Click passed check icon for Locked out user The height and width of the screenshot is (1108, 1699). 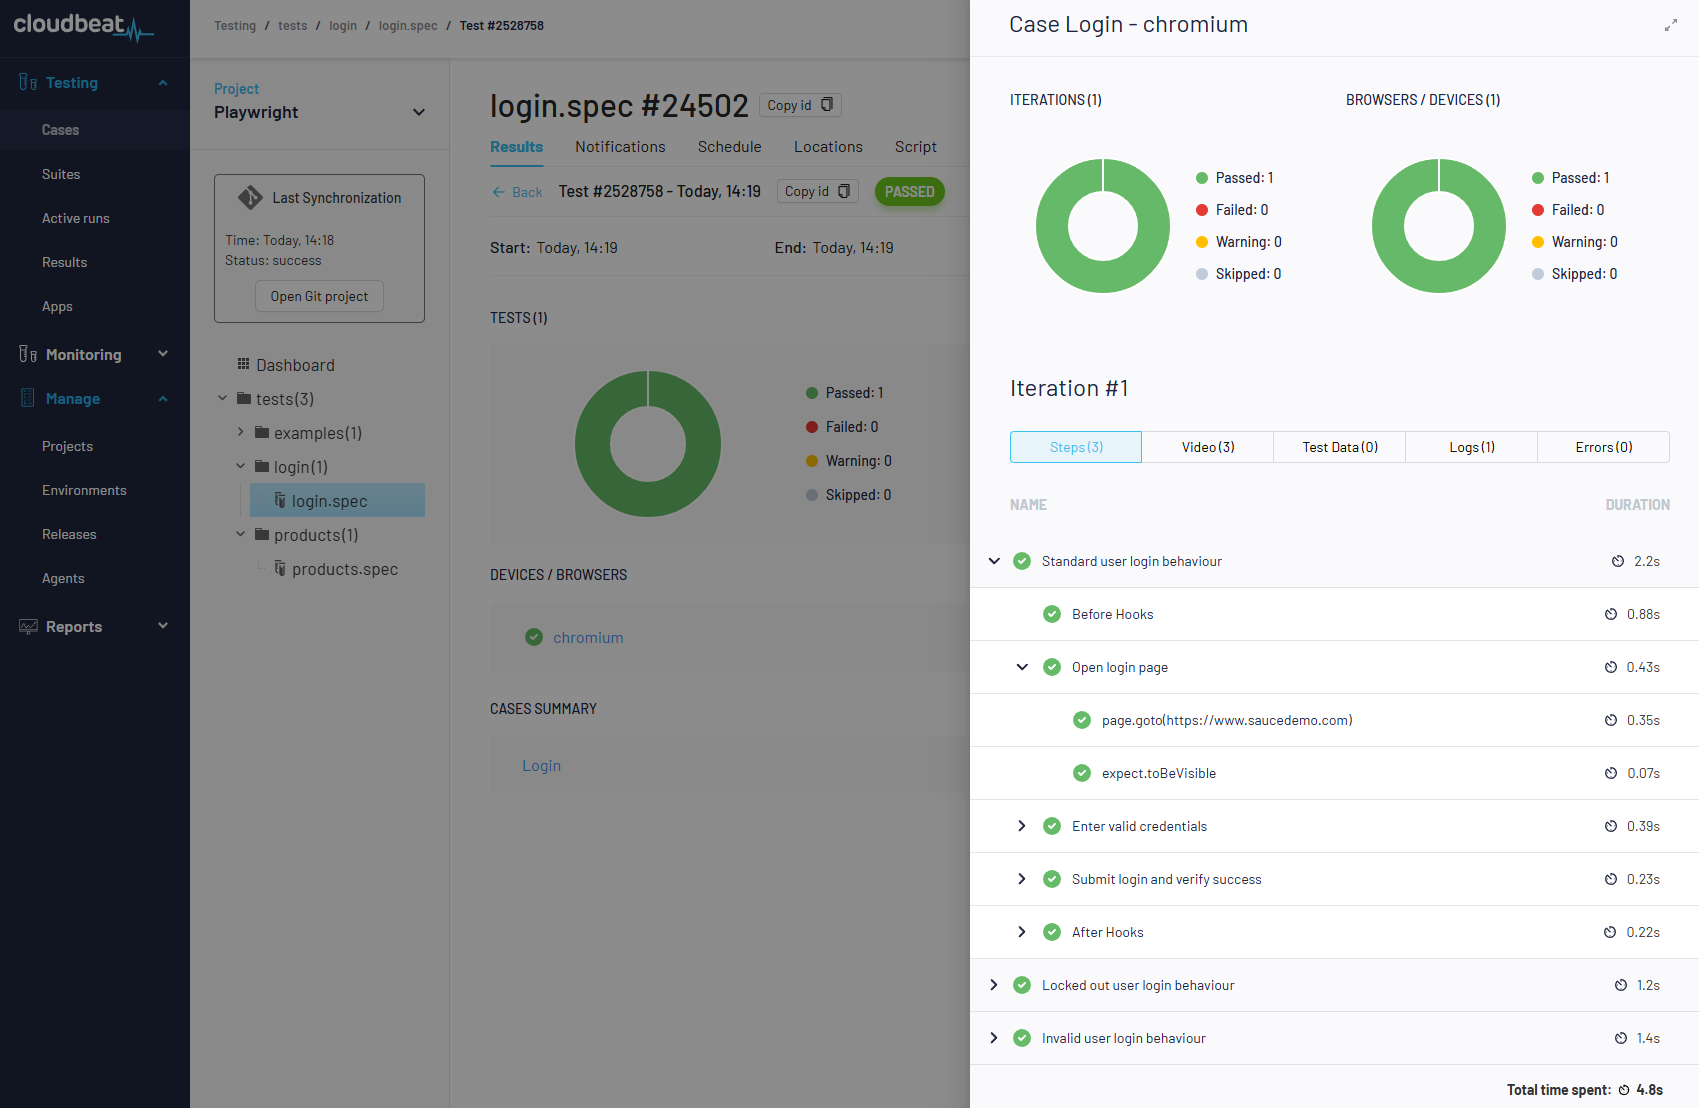[x=1022, y=985]
